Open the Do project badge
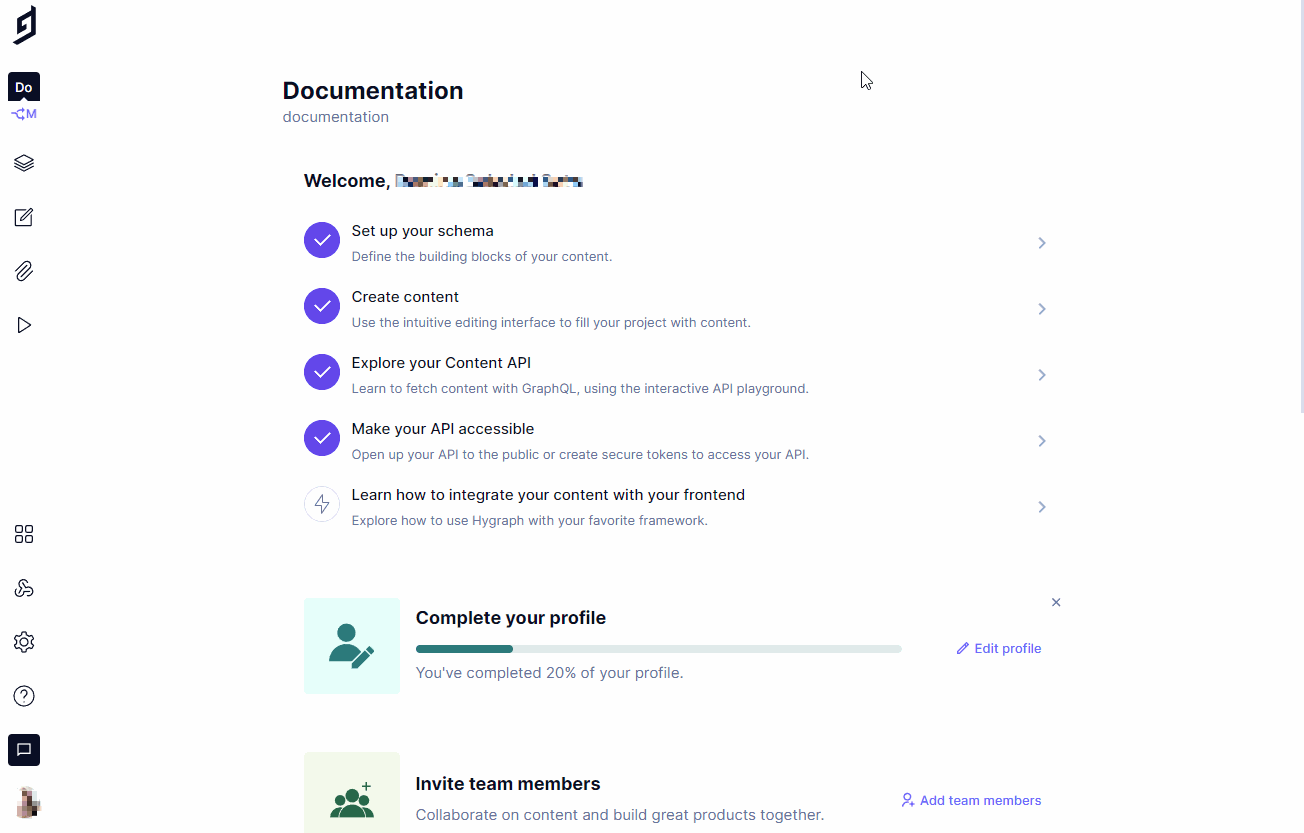This screenshot has height=833, width=1304. 23,87
